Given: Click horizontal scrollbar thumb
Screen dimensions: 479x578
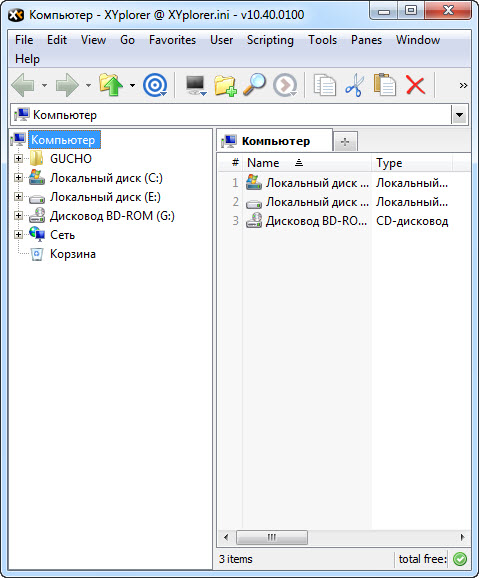Looking at the screenshot, I should pos(272,537).
